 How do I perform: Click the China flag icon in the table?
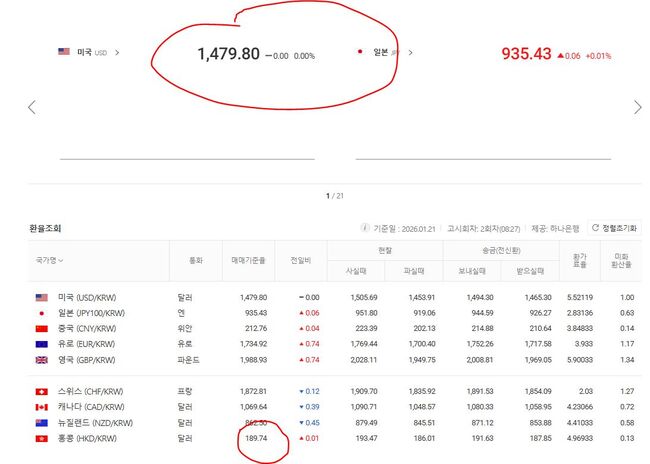click(42, 327)
